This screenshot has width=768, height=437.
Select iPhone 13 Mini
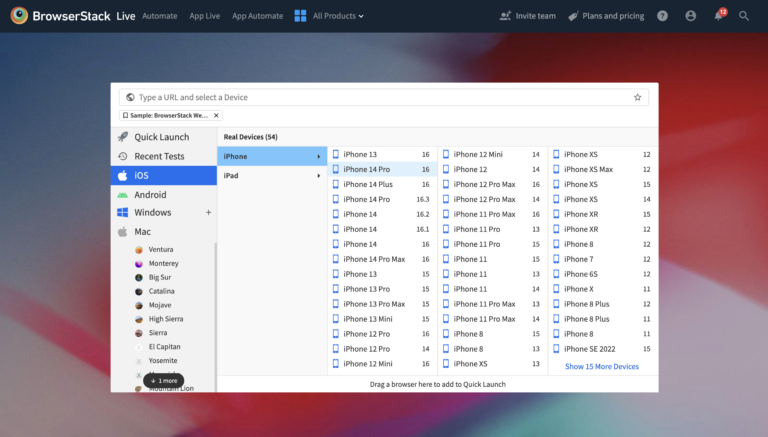coord(382,319)
